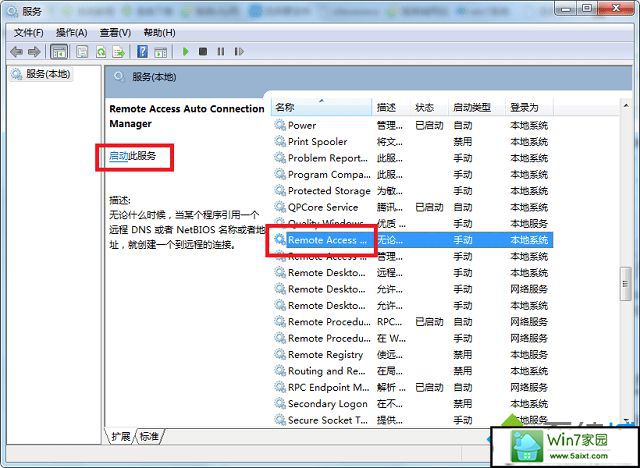This screenshot has height=468, width=640.
Task: Click the Pause service icon
Action: point(221,52)
